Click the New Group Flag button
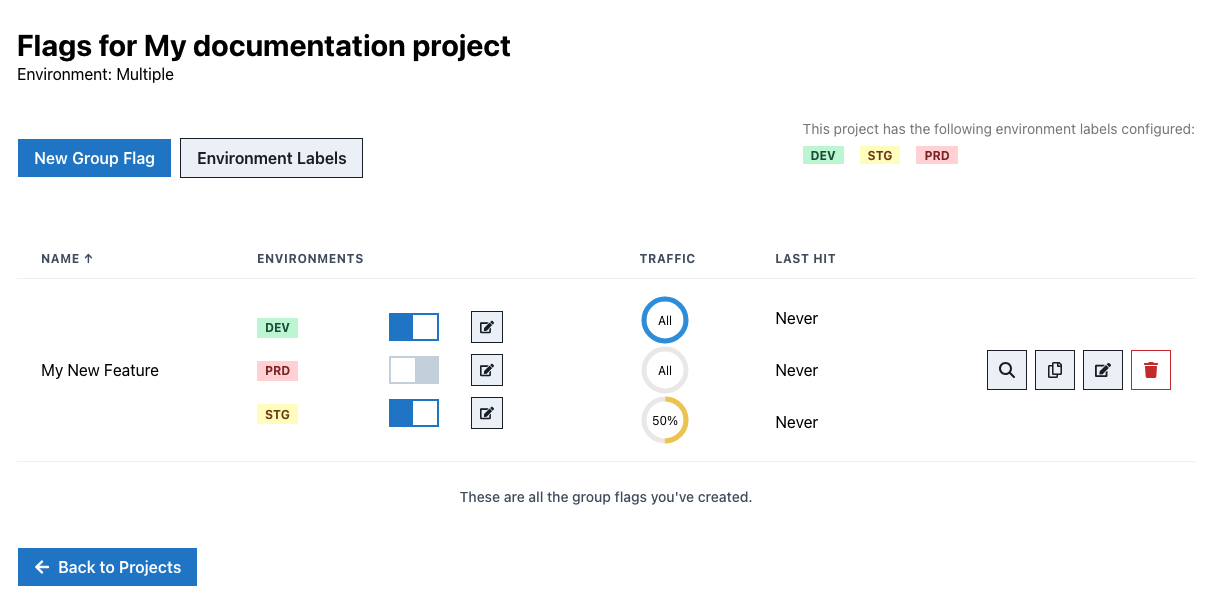Viewport: 1214px width, 605px height. pos(94,158)
